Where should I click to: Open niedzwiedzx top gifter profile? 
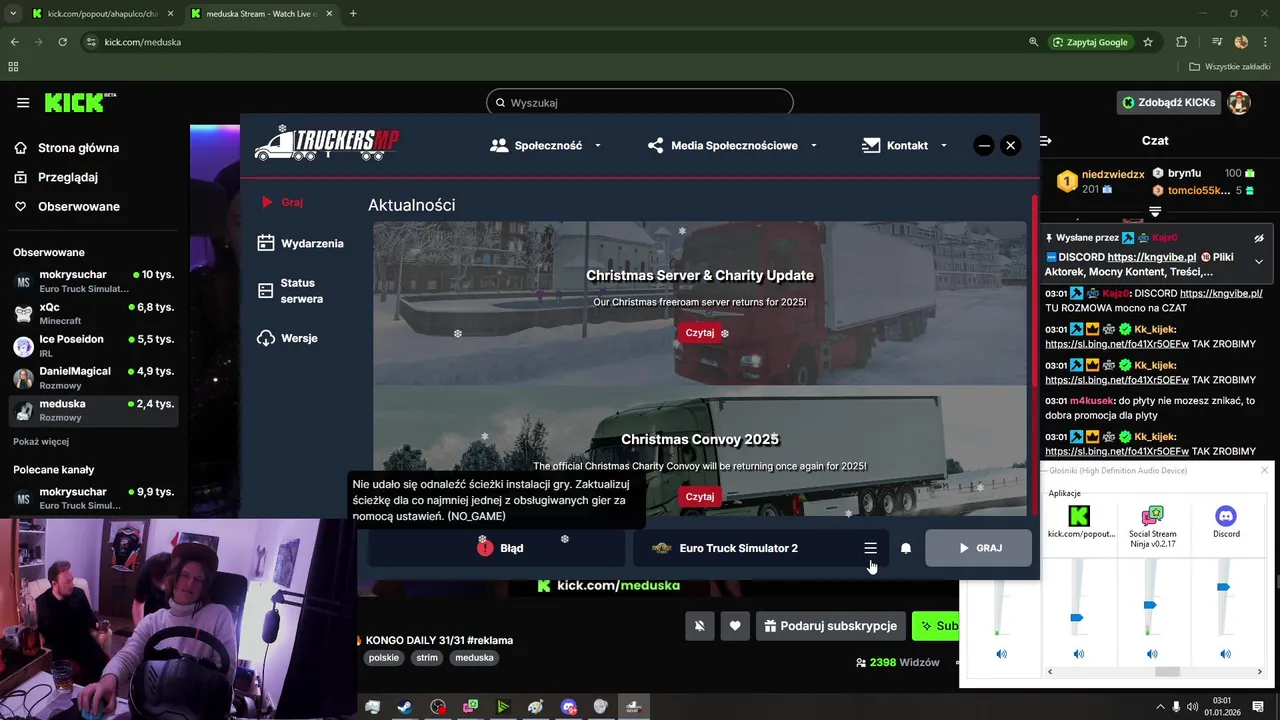click(x=1113, y=174)
